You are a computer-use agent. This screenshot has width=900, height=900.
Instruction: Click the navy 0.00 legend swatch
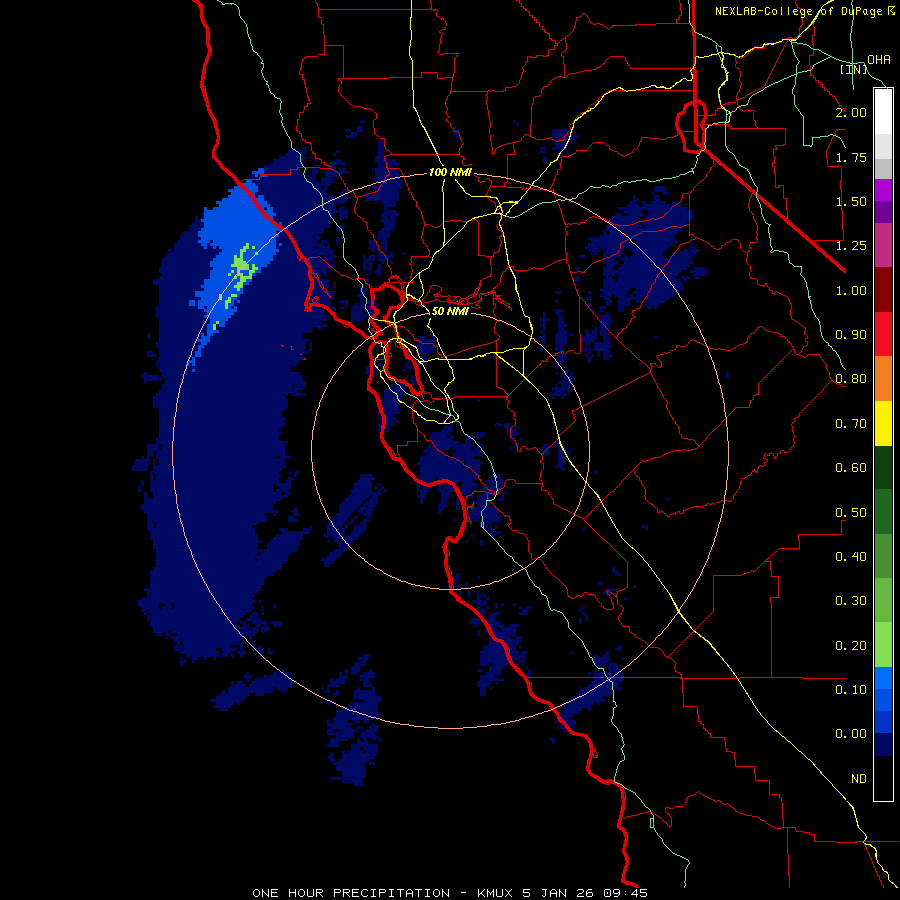click(x=883, y=744)
